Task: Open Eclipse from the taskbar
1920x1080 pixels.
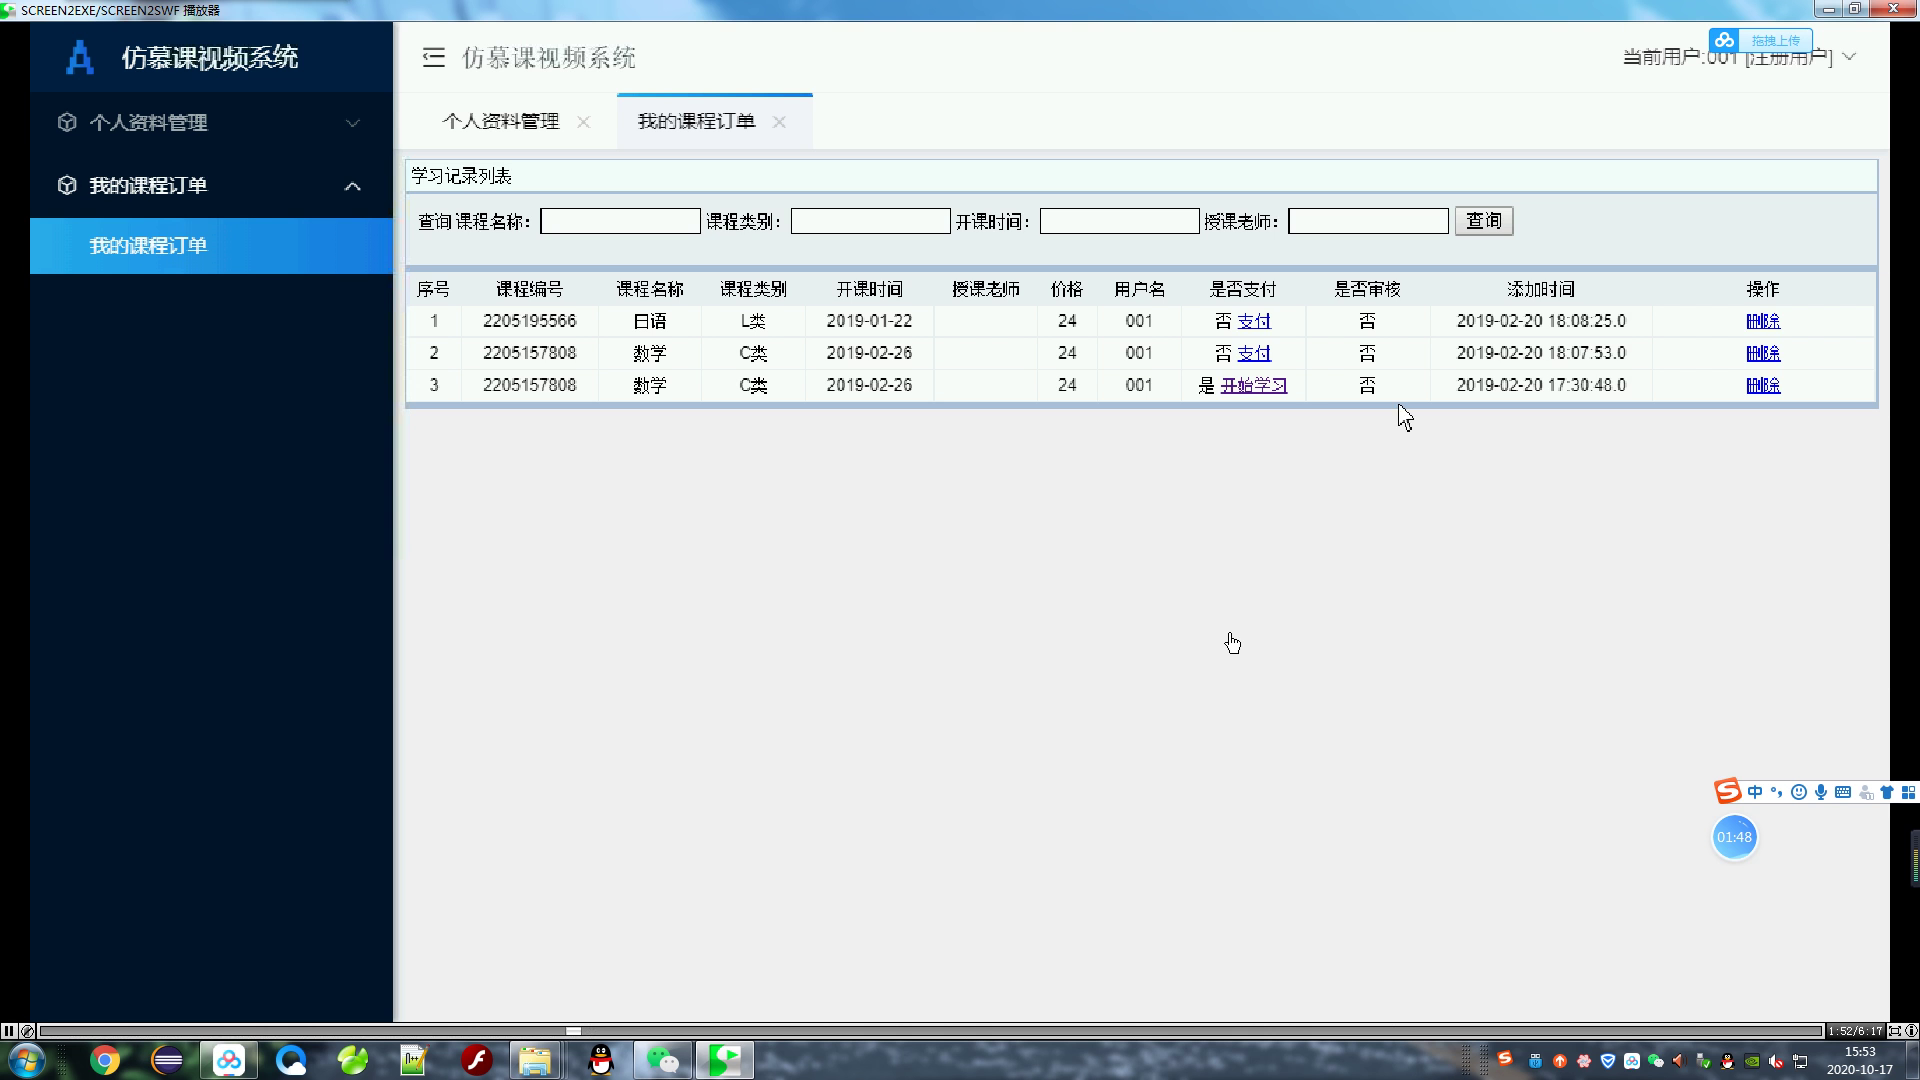Action: point(167,1060)
